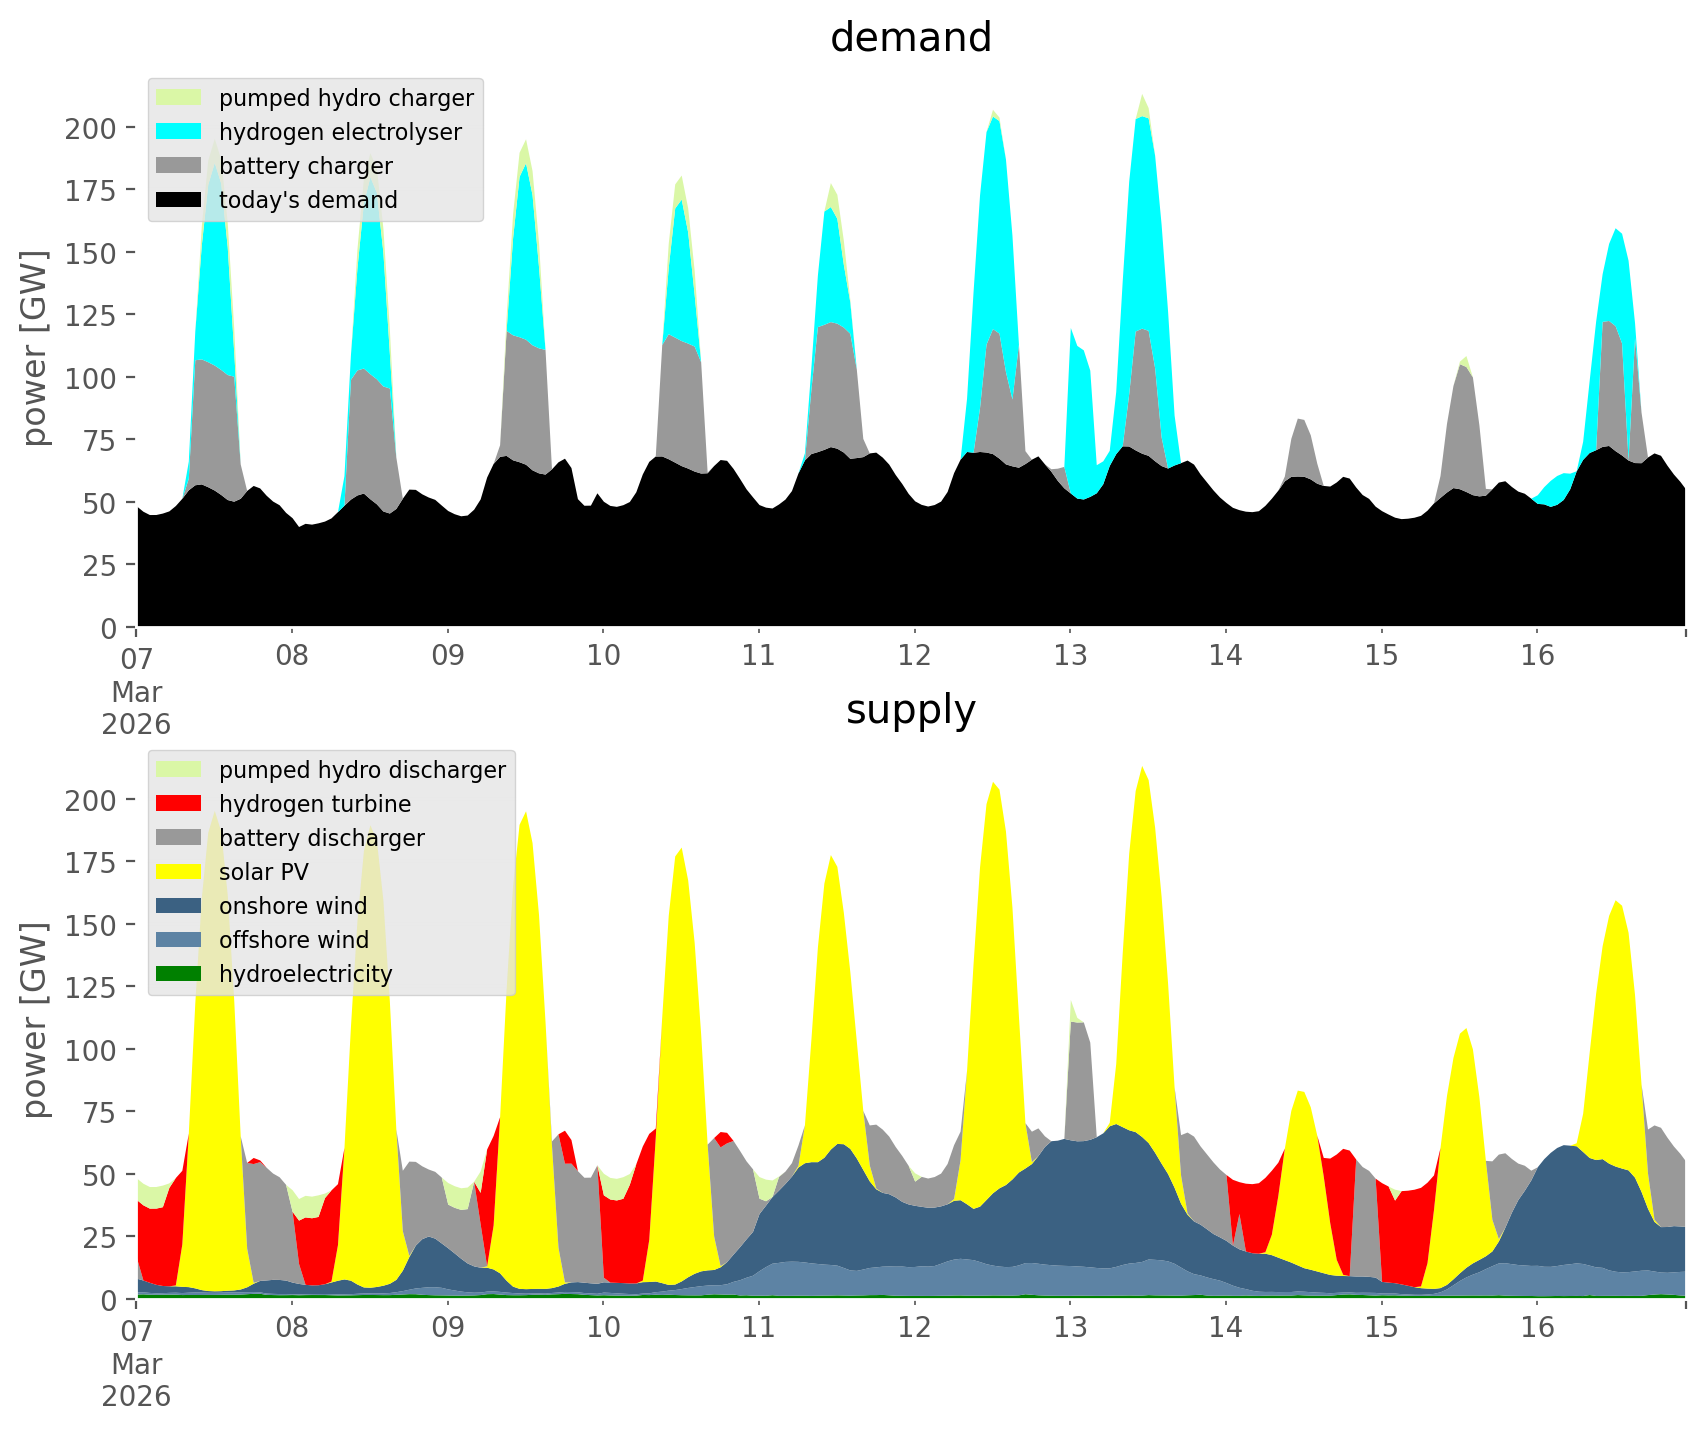
Task: Click the 200 tick on demand y-axis
Action: pos(91,129)
